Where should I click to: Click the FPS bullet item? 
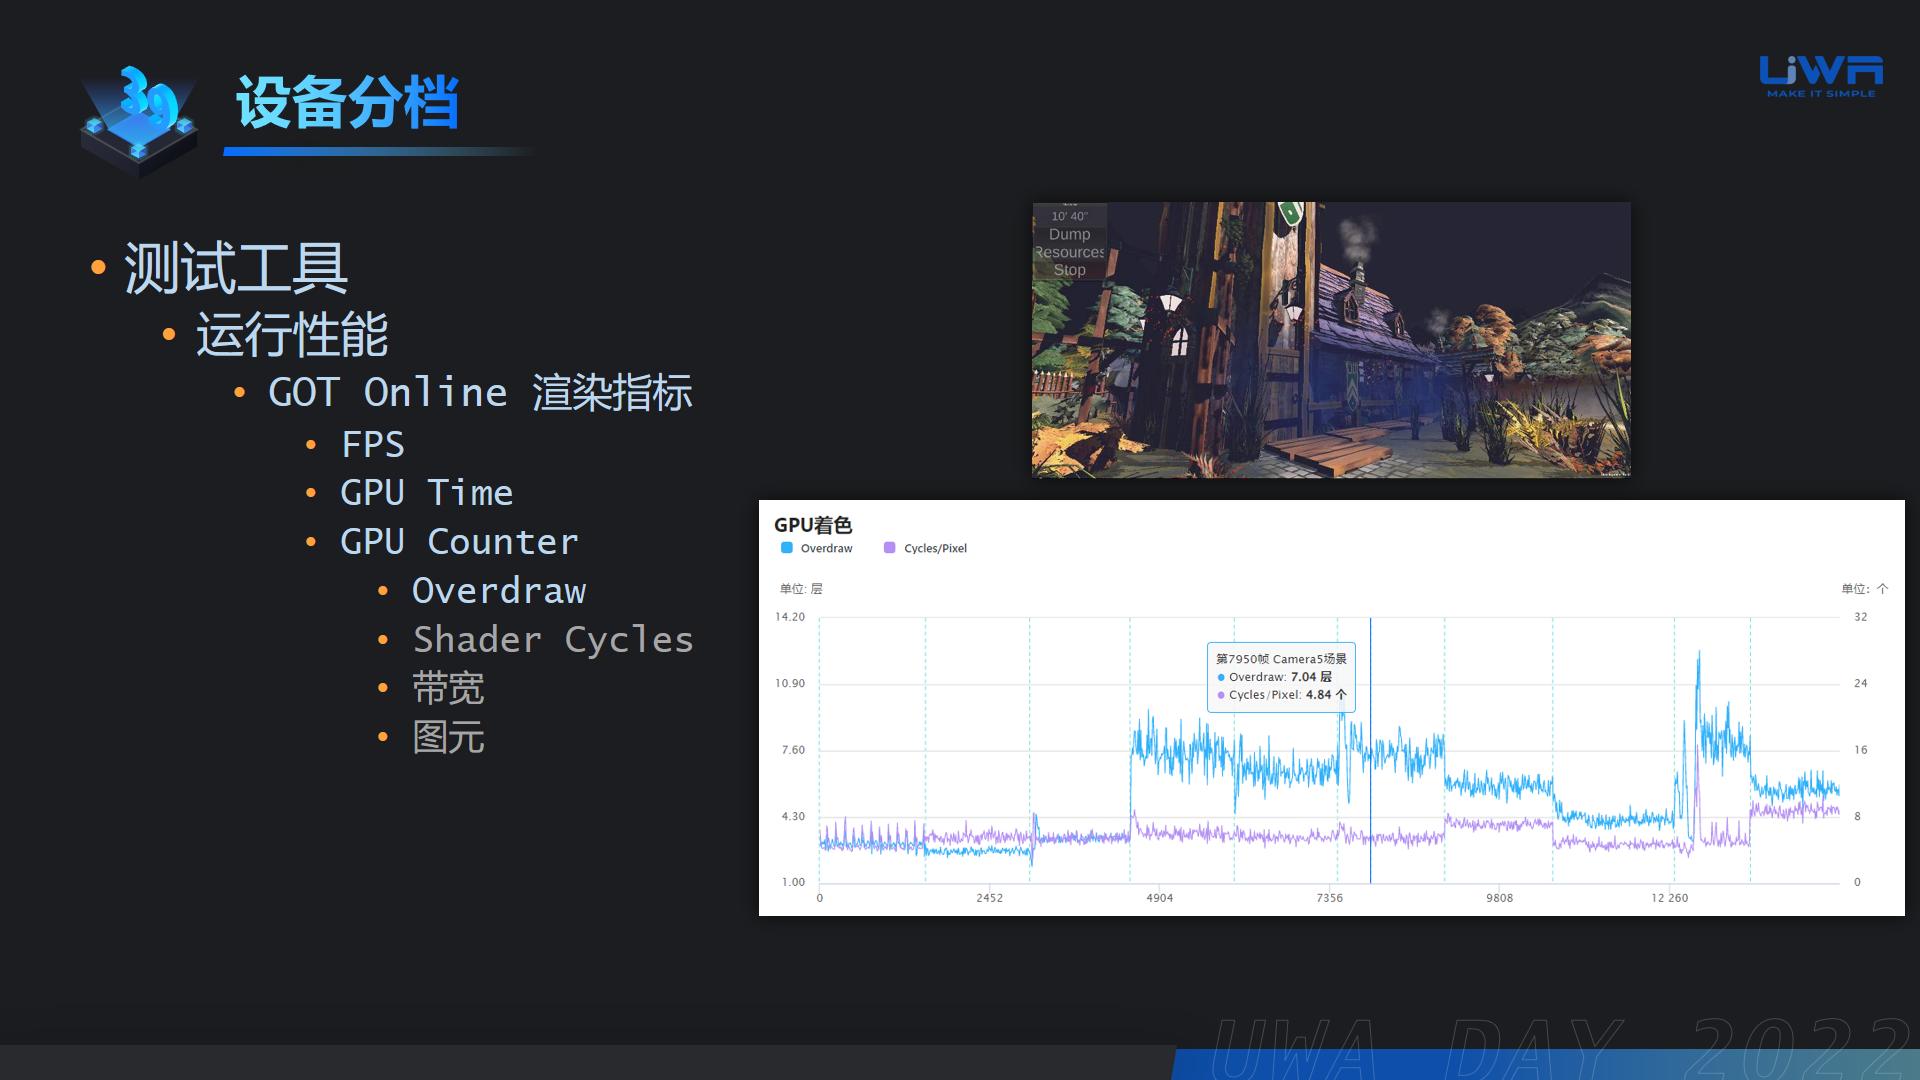point(373,444)
